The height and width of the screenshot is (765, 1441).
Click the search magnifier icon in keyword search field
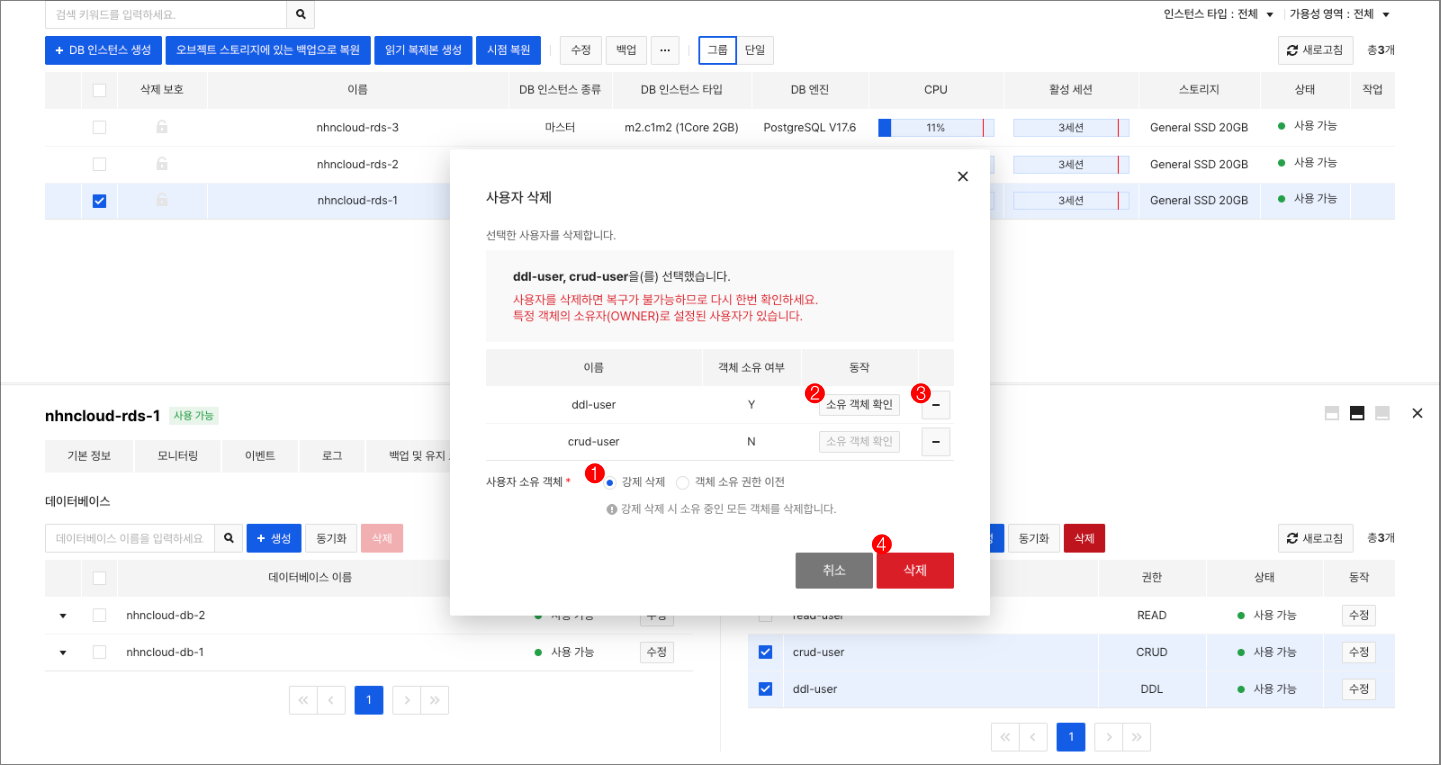point(299,16)
